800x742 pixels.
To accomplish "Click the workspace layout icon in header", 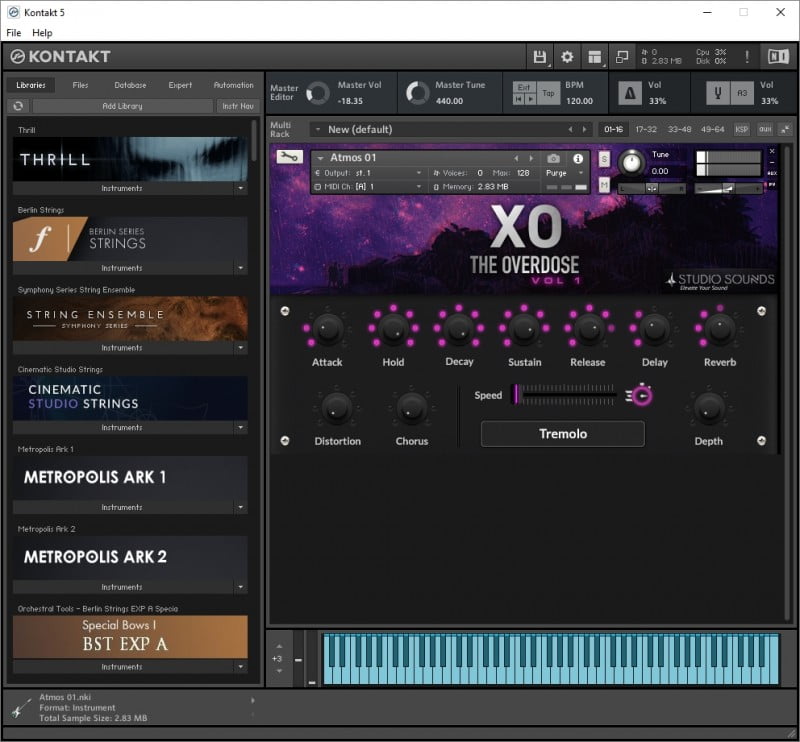I will pos(595,57).
